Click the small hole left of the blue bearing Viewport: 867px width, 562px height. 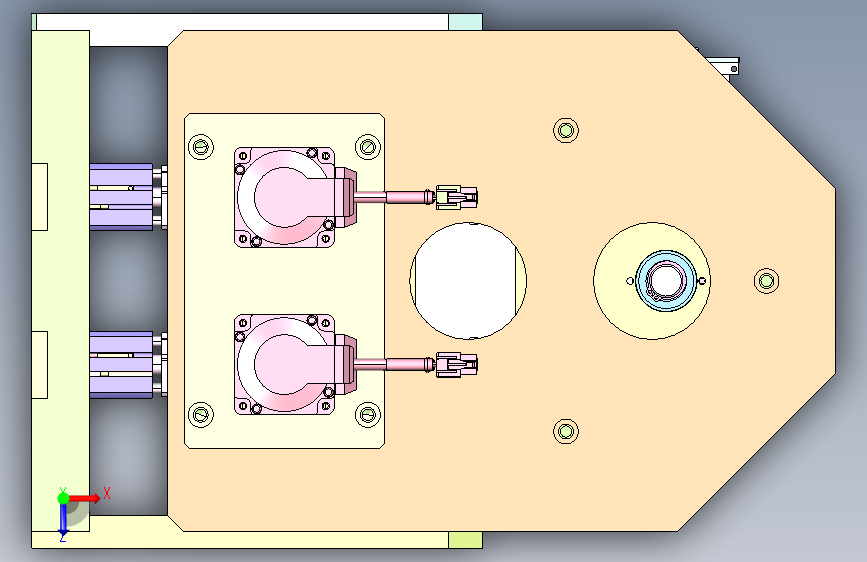[x=630, y=281]
